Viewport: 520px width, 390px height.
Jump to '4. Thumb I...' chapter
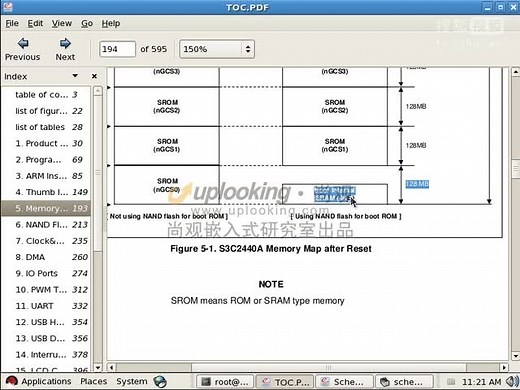point(46,192)
